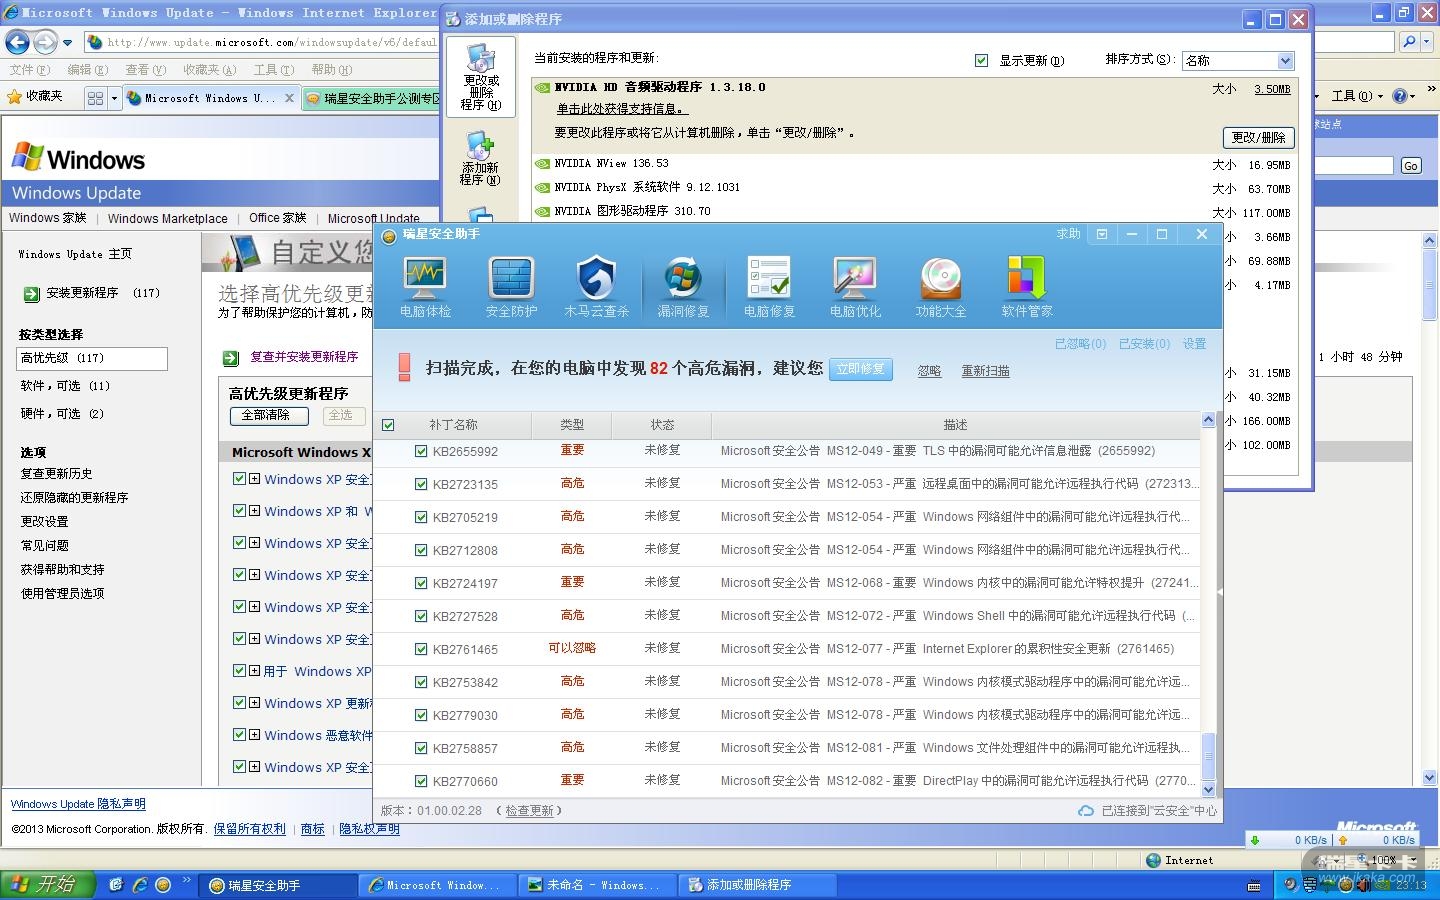The image size is (1440, 900).
Task: Switch to the Microsoft Windows Update browser tab
Action: click(x=211, y=98)
